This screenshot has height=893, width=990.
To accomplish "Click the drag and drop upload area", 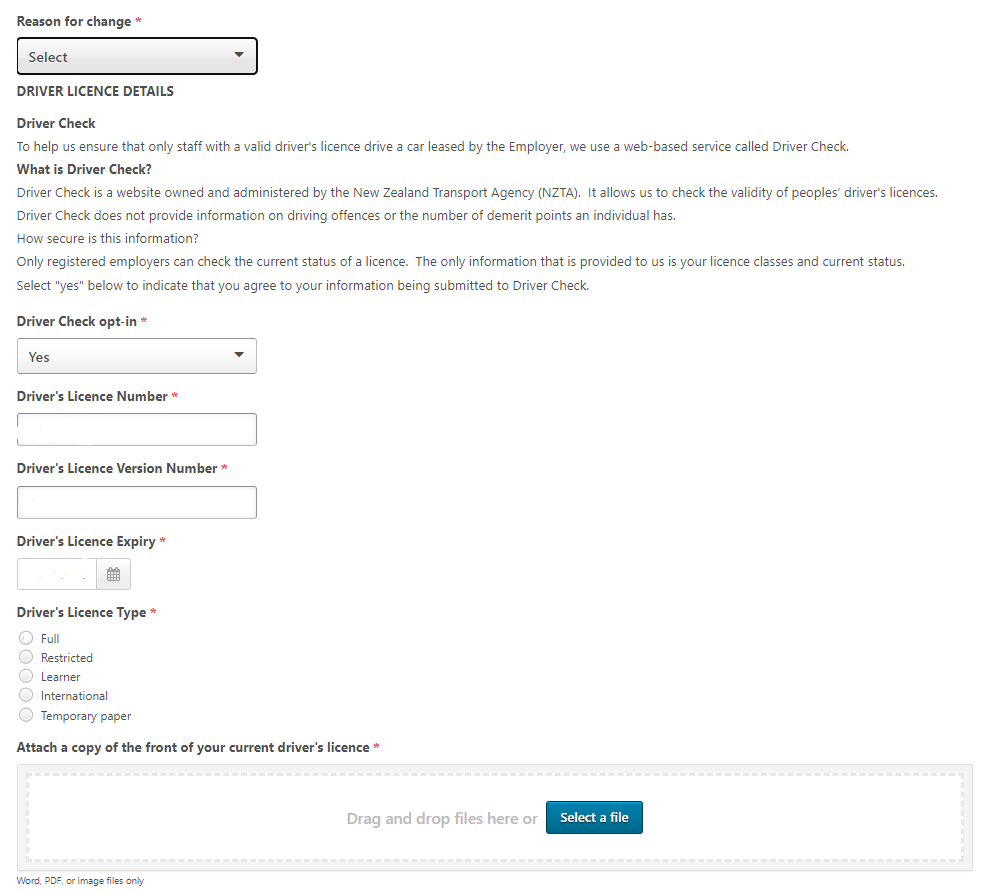I will coord(495,817).
